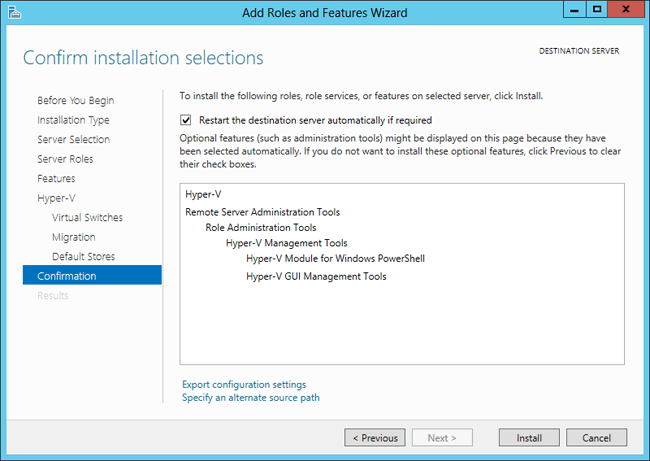Select Hyper-V GUI Management Tools entry
The image size is (650, 461).
tap(315, 277)
